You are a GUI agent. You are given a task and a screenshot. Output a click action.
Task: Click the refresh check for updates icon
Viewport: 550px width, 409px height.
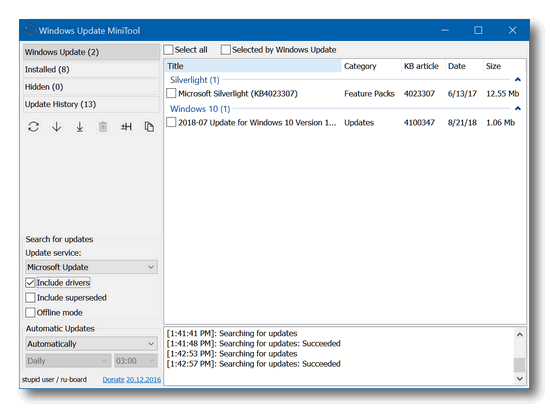[x=33, y=127]
